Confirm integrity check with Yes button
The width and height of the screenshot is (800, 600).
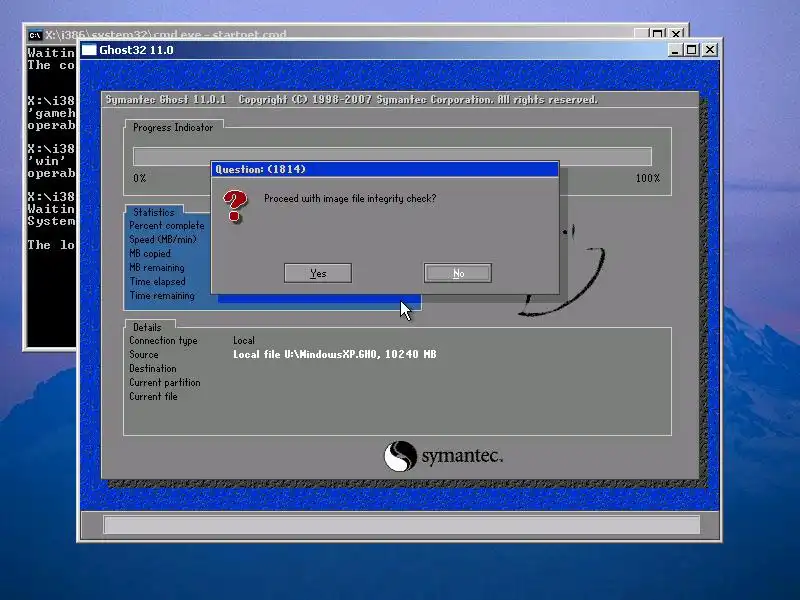[x=317, y=273]
